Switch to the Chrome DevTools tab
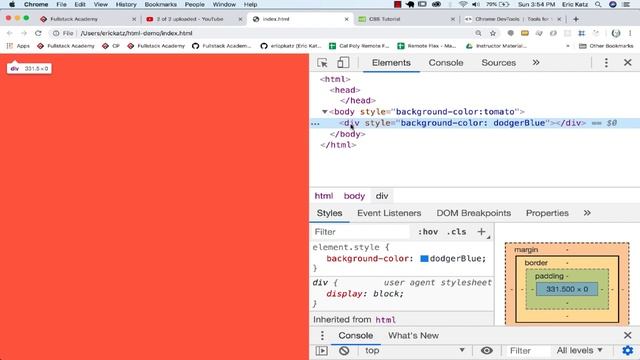The width and height of the screenshot is (640, 360). coord(513,19)
